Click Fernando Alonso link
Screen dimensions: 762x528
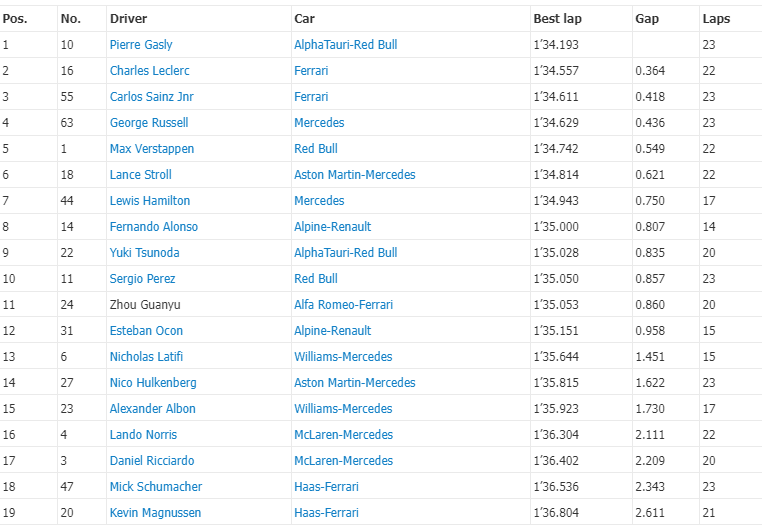(154, 227)
